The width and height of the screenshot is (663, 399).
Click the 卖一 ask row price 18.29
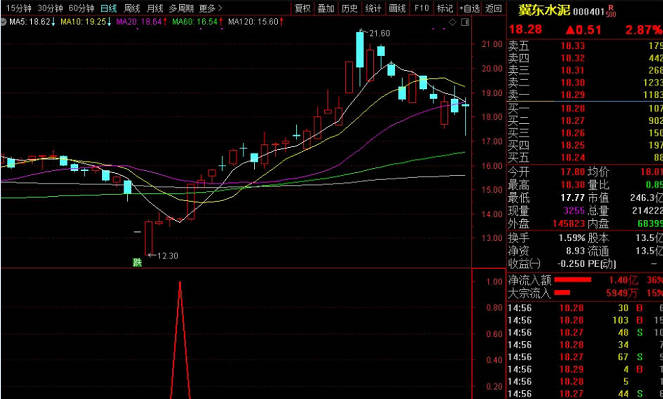[x=573, y=95]
